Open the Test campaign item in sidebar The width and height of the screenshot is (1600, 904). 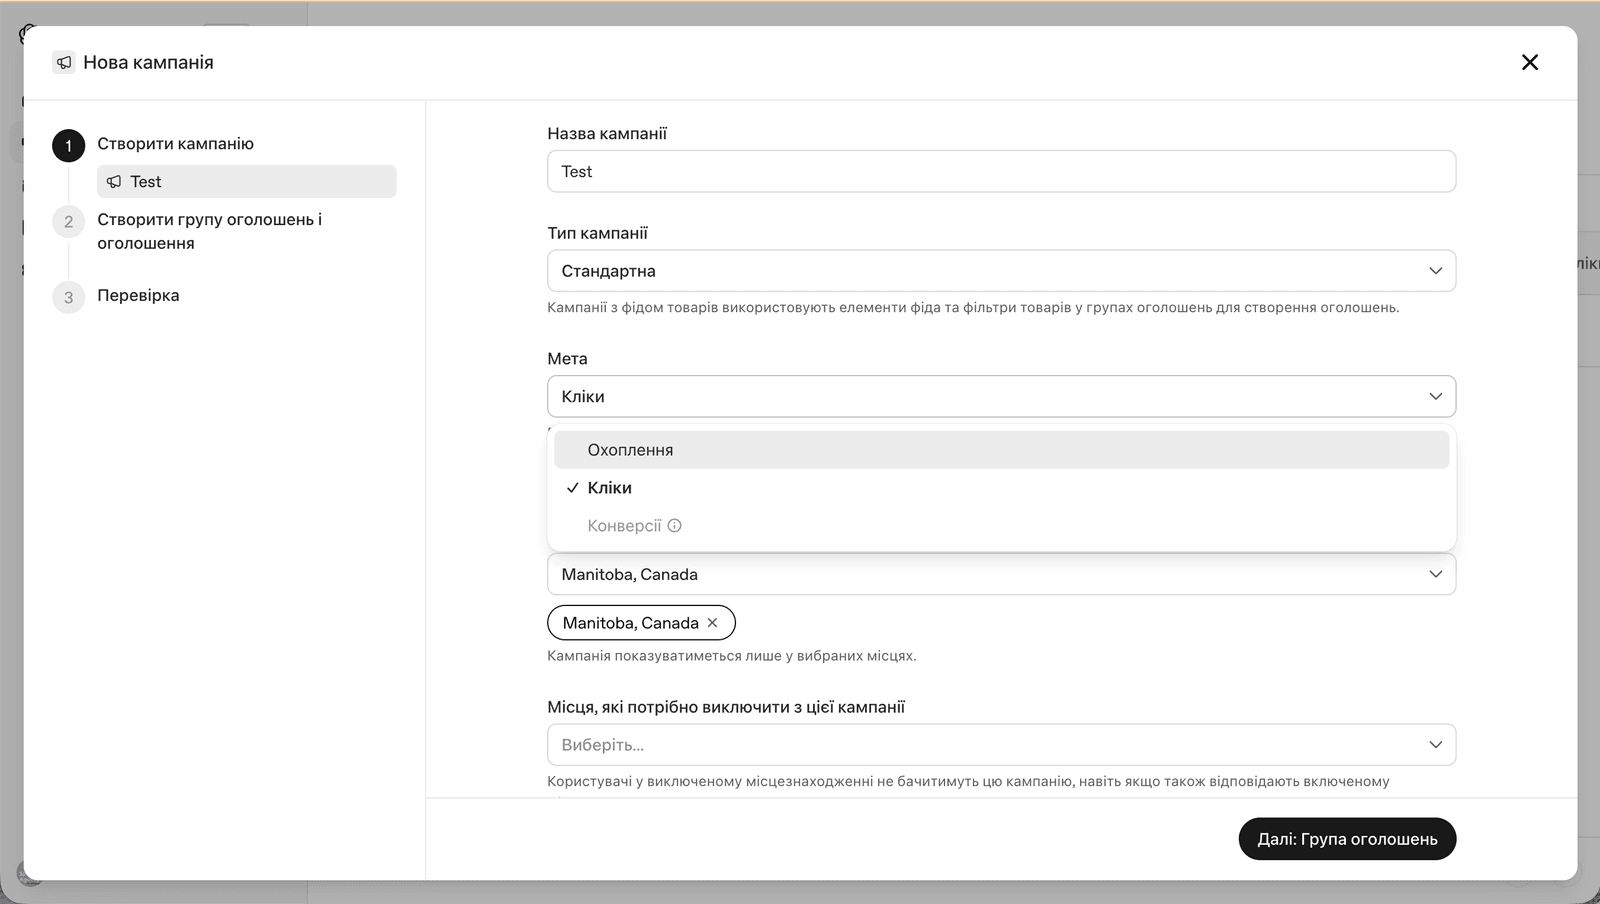pyautogui.click(x=247, y=182)
